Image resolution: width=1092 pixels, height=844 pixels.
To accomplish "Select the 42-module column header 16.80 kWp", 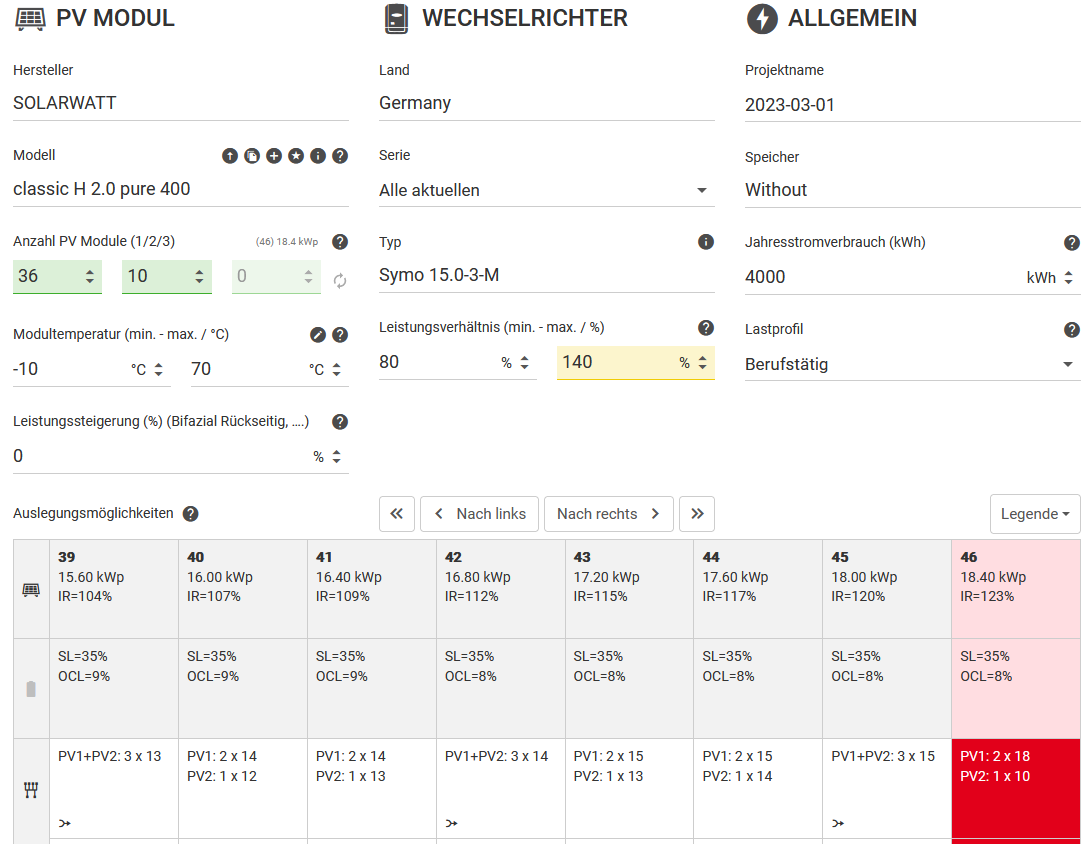I will [501, 589].
